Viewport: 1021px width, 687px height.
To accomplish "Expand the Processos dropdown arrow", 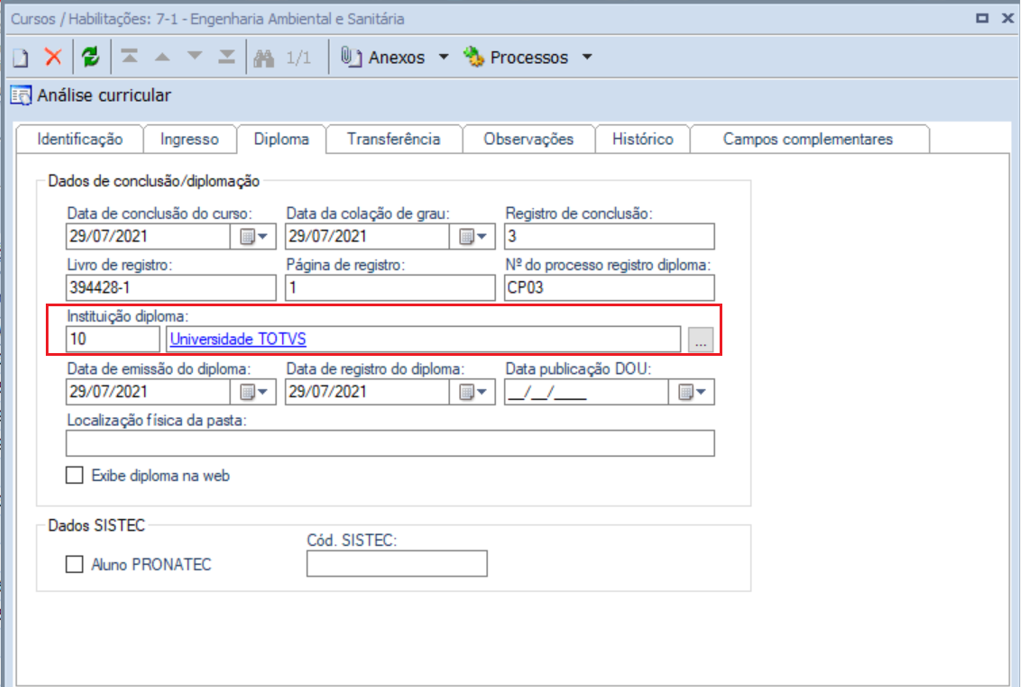I will 587,57.
